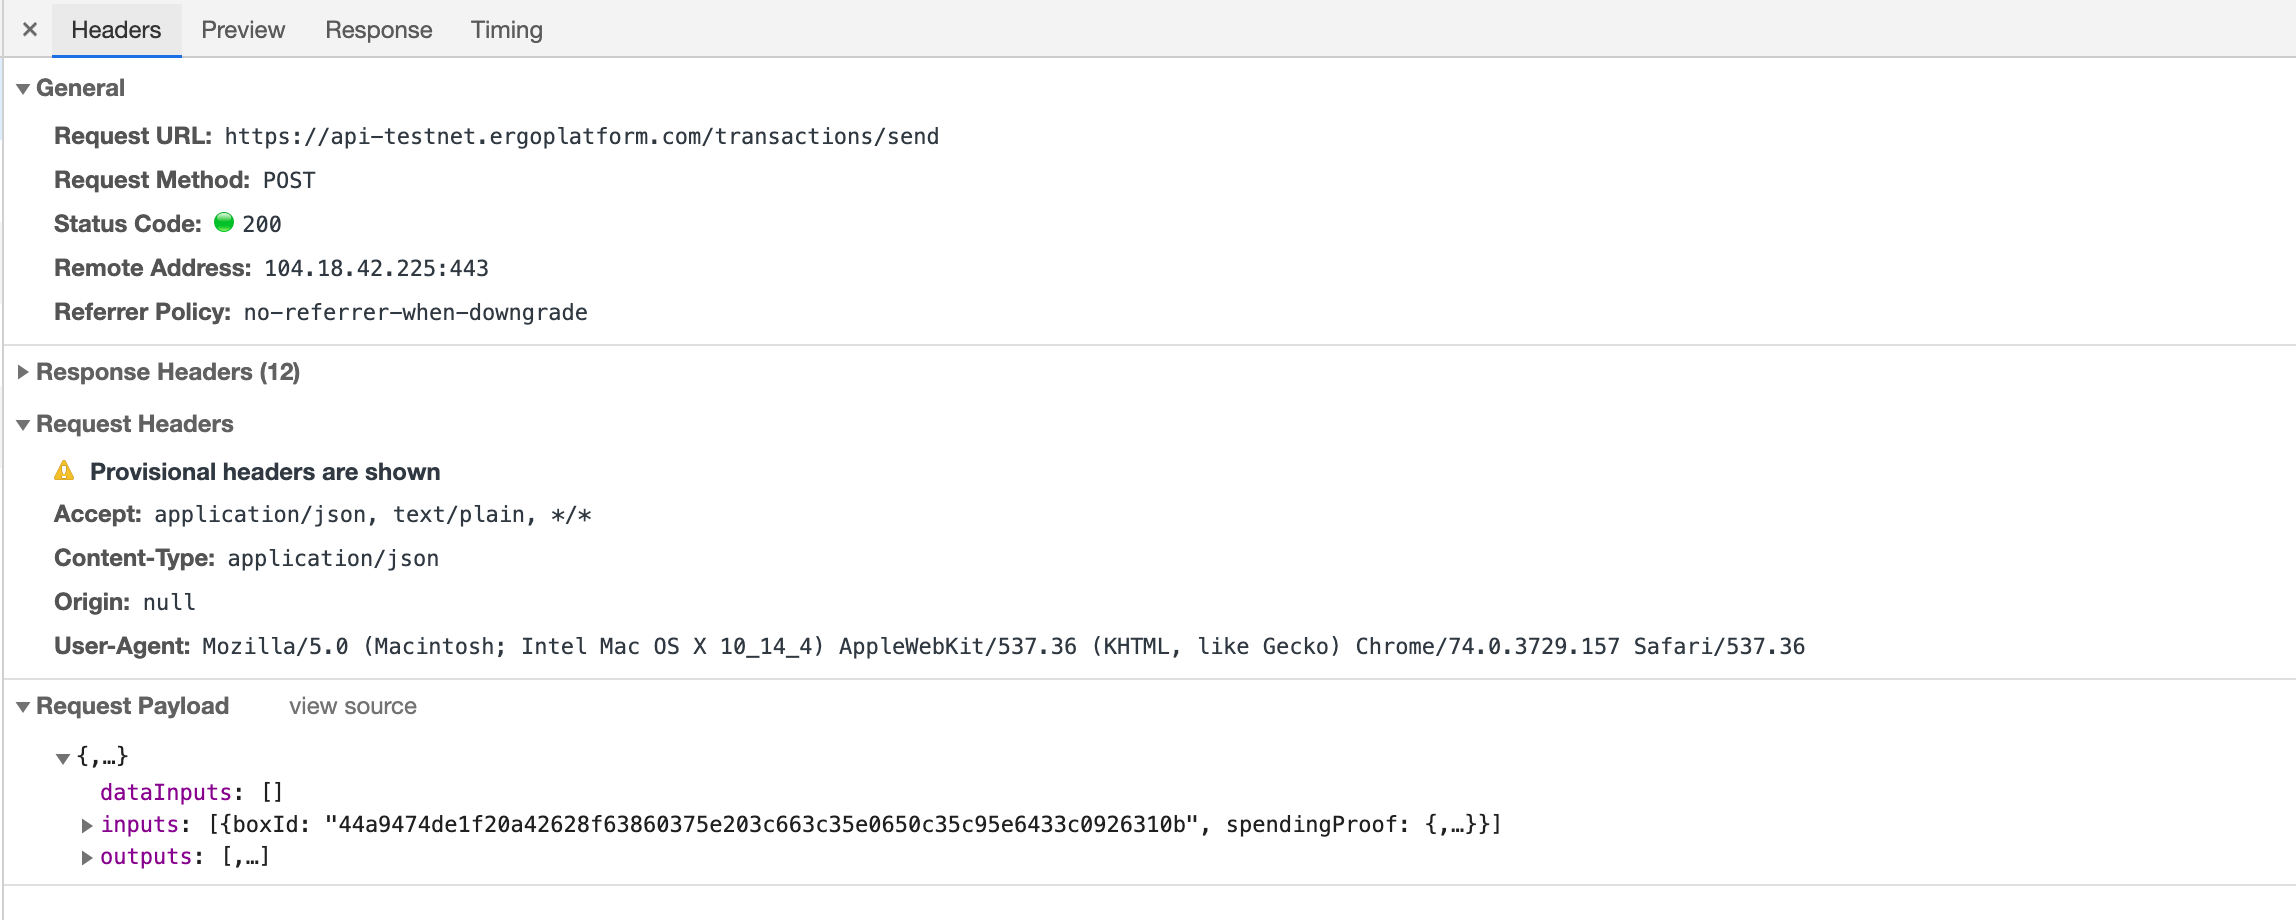The image size is (2296, 920).
Task: Expand the inputs array in the payload
Action: click(x=86, y=825)
